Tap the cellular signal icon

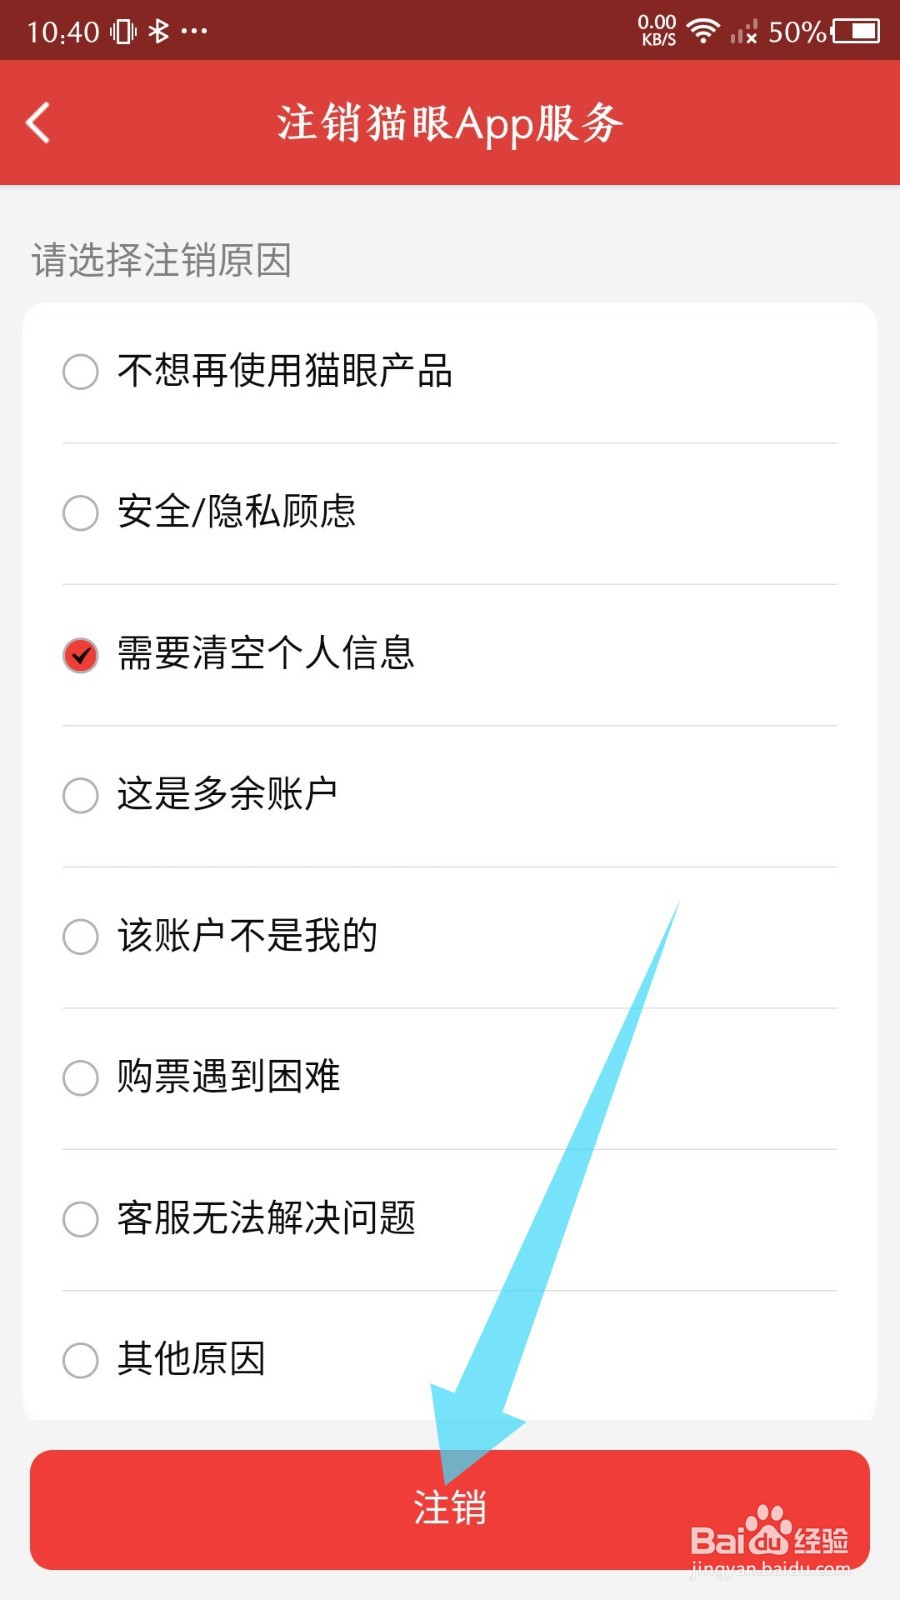click(x=743, y=33)
